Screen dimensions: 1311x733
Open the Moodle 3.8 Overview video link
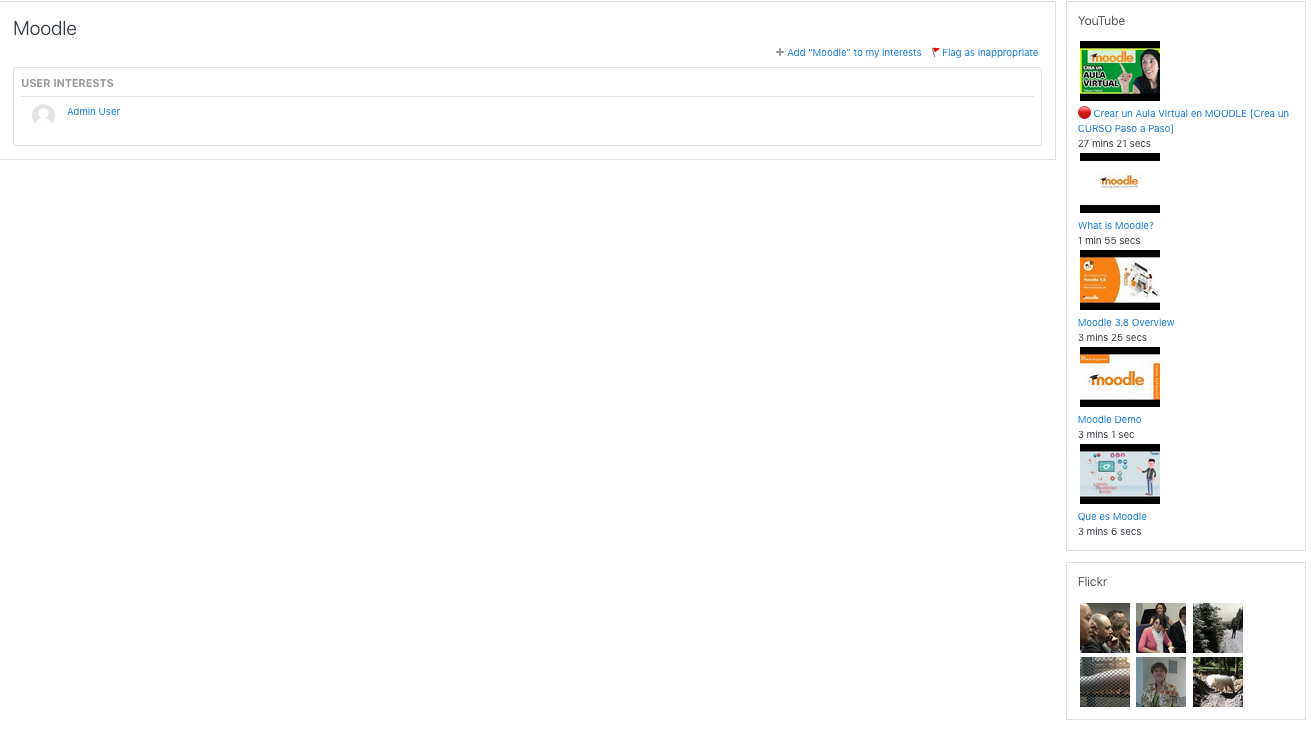(1126, 323)
